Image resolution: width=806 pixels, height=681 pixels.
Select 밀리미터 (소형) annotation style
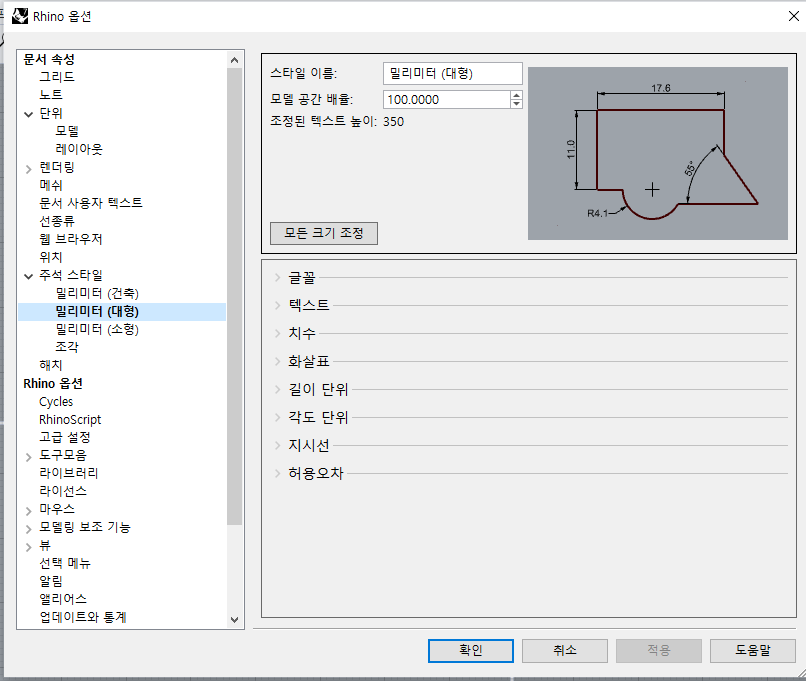[x=97, y=329]
